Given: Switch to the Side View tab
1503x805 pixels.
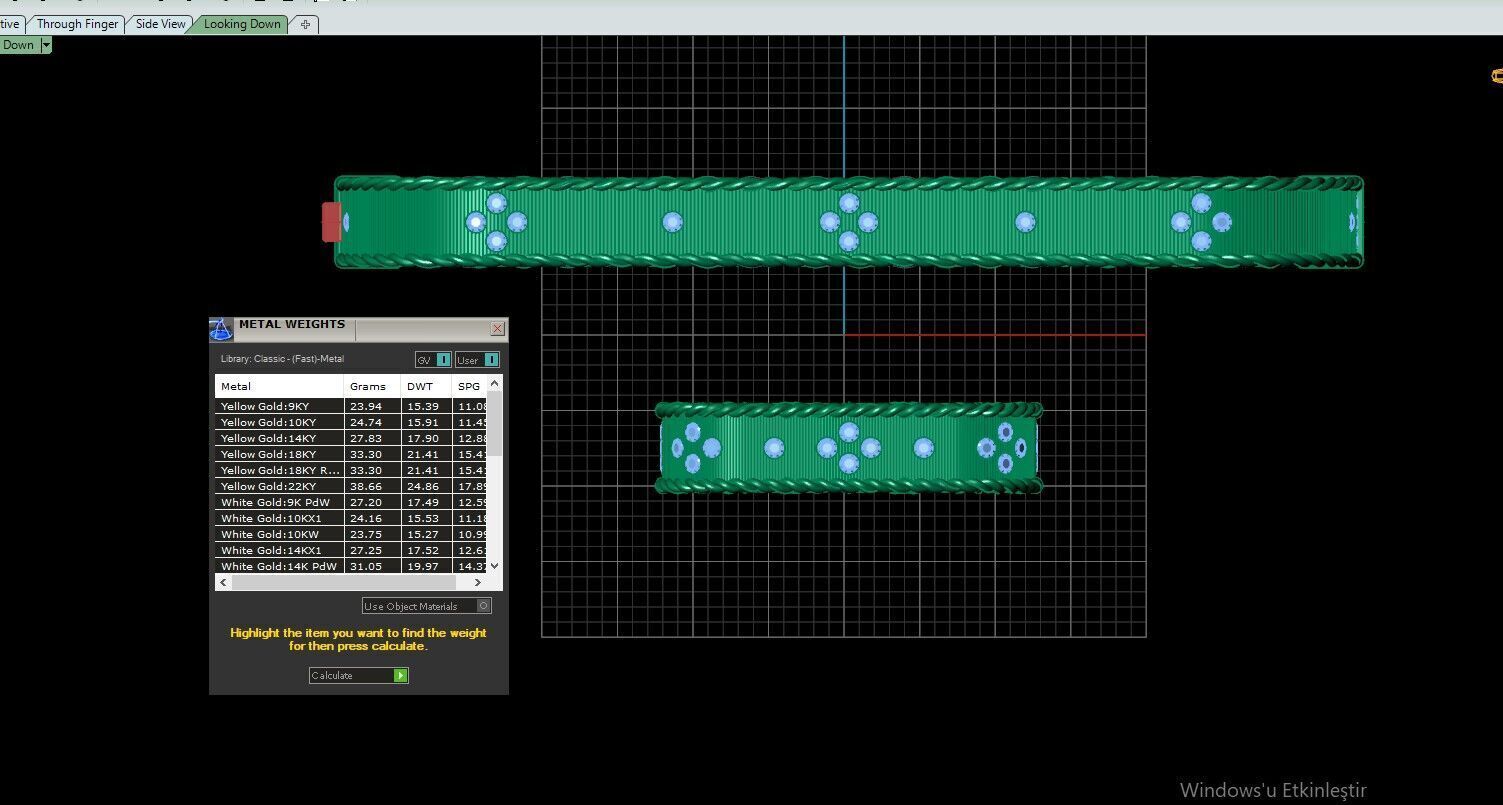Looking at the screenshot, I should coord(161,24).
